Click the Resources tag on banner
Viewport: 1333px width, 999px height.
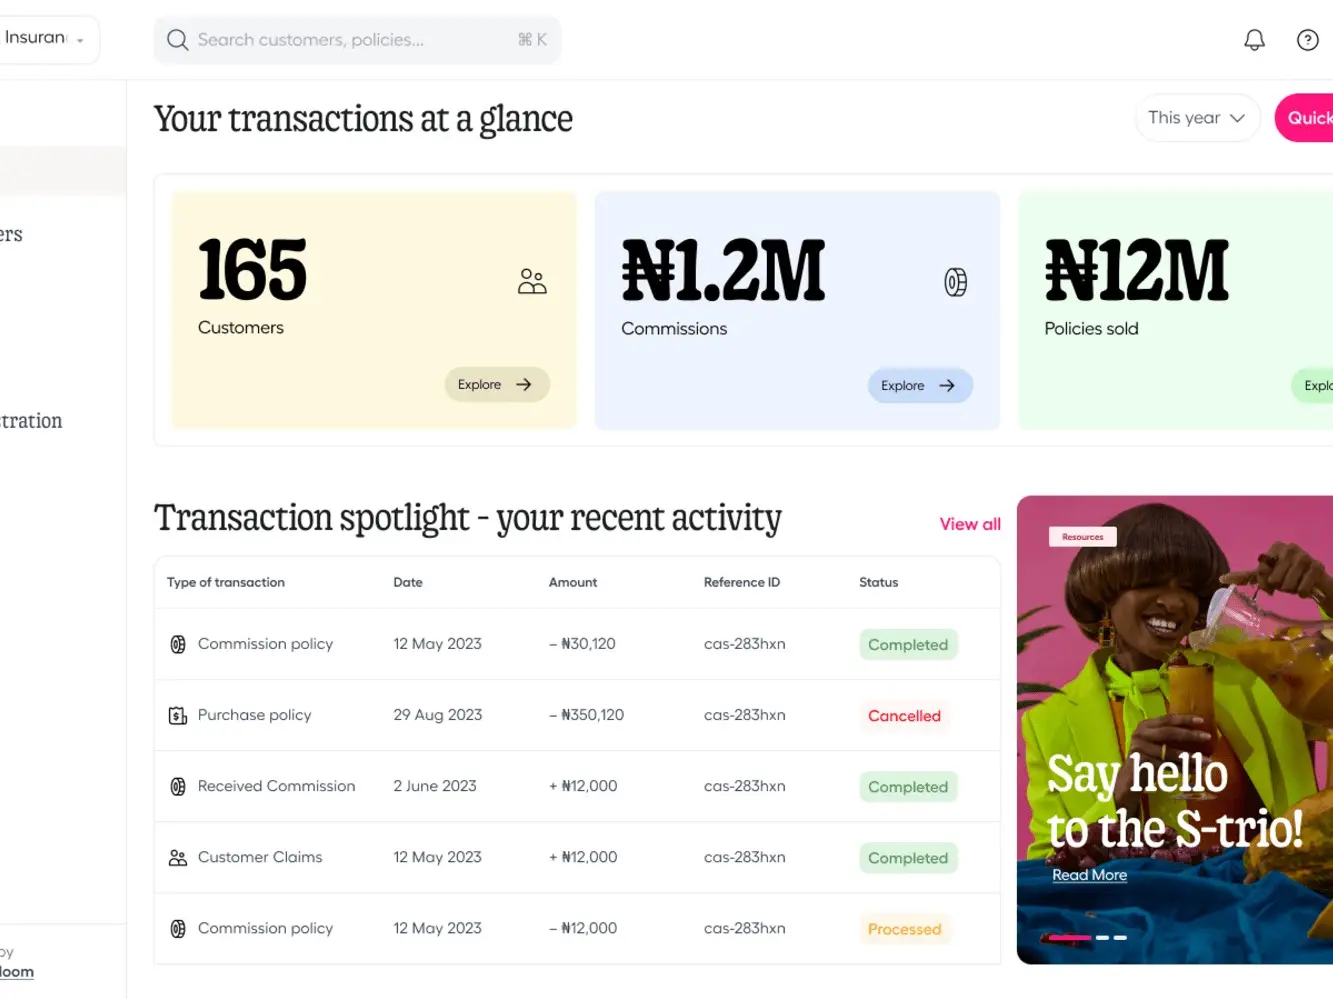(x=1082, y=537)
